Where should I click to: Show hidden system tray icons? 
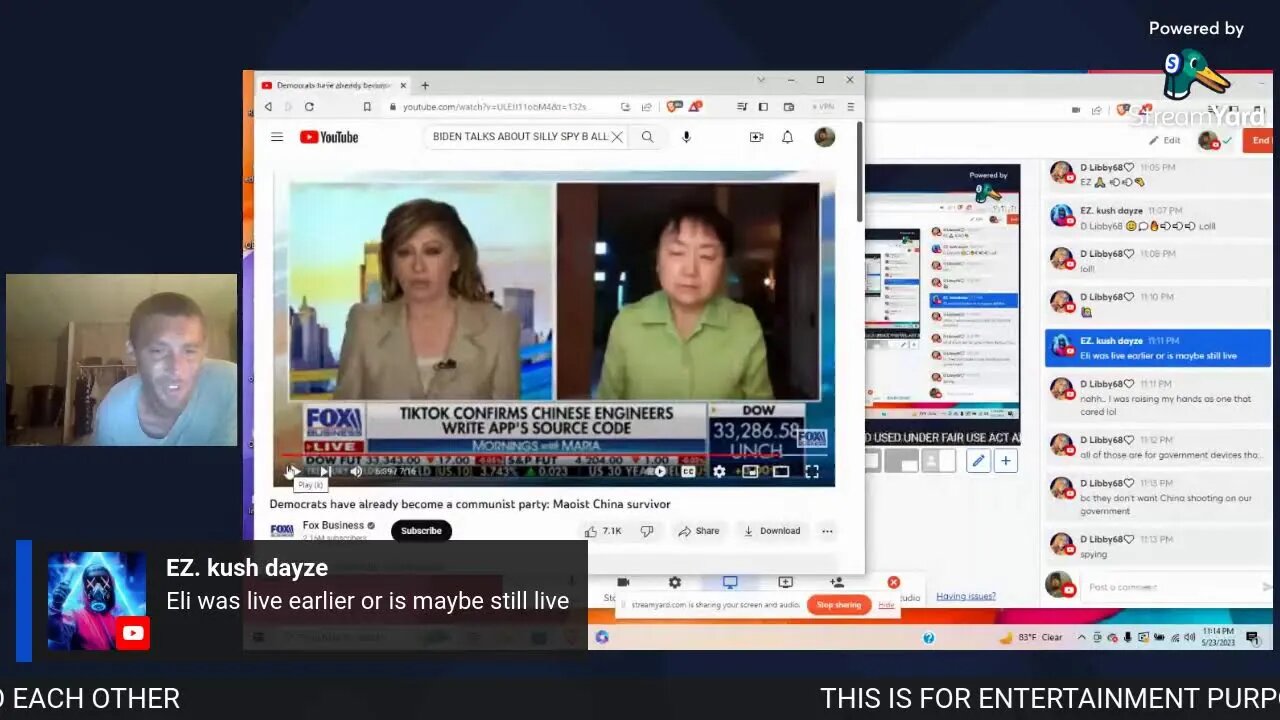[1082, 637]
